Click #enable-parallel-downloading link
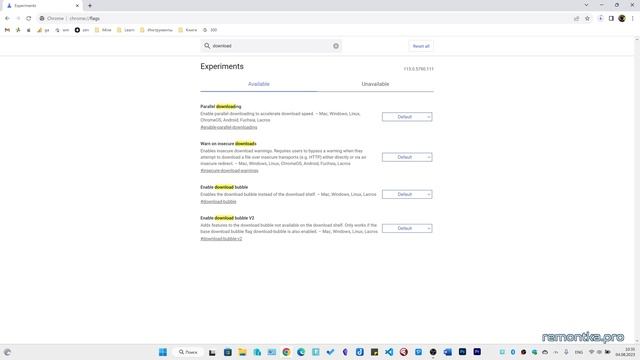 point(229,127)
